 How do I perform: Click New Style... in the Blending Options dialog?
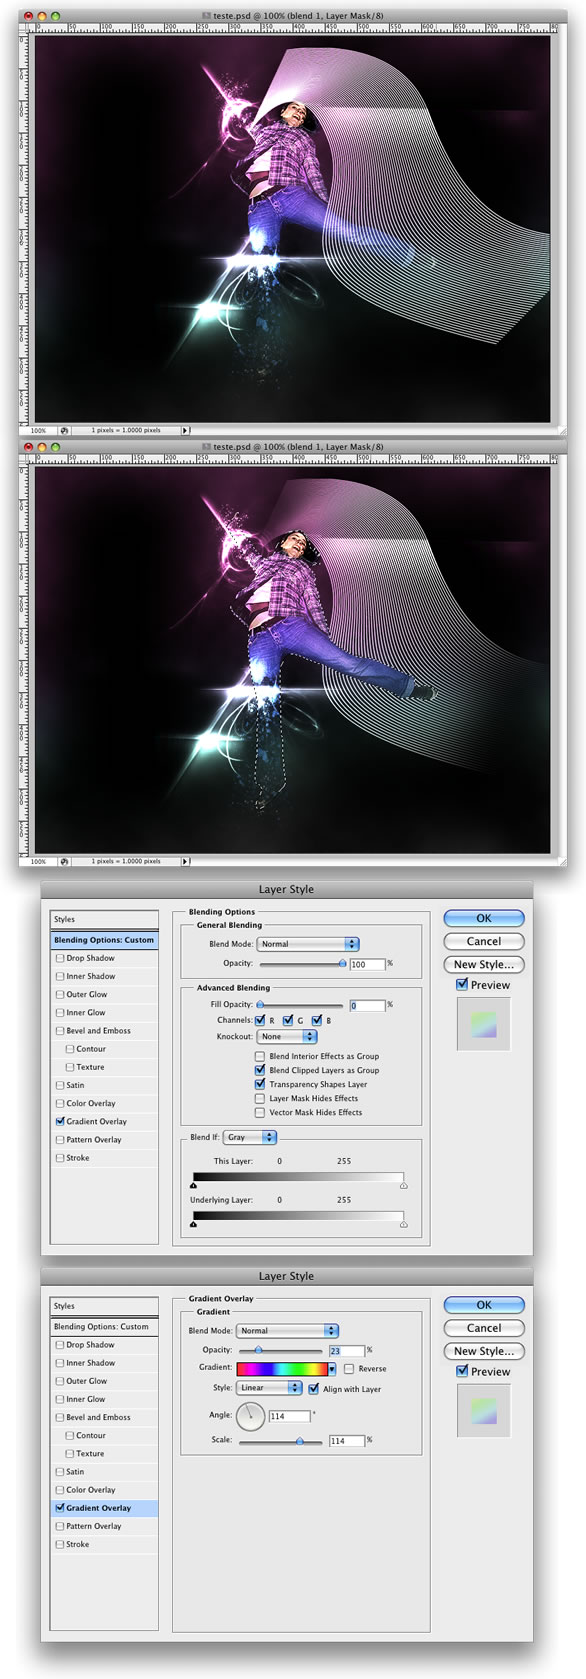pos(484,964)
